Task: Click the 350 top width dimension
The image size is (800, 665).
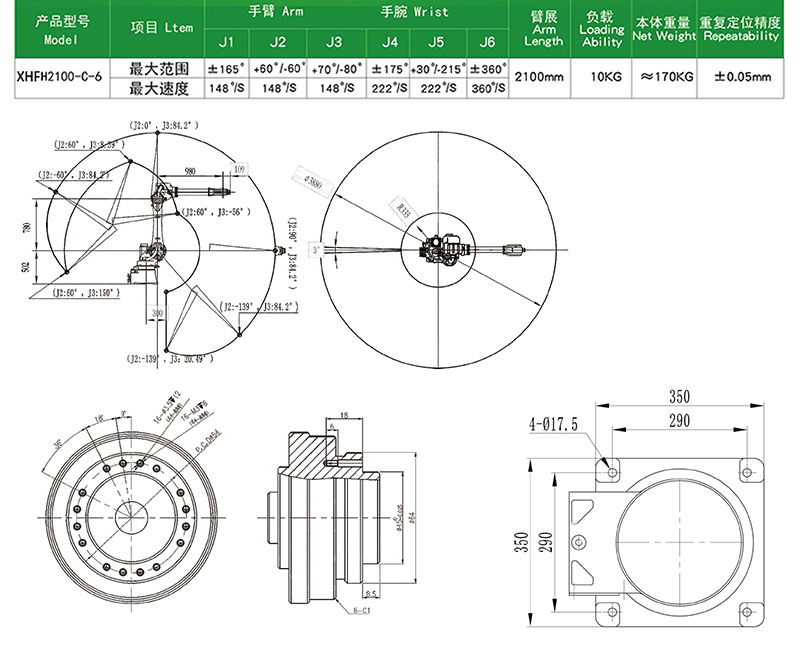Action: click(679, 397)
